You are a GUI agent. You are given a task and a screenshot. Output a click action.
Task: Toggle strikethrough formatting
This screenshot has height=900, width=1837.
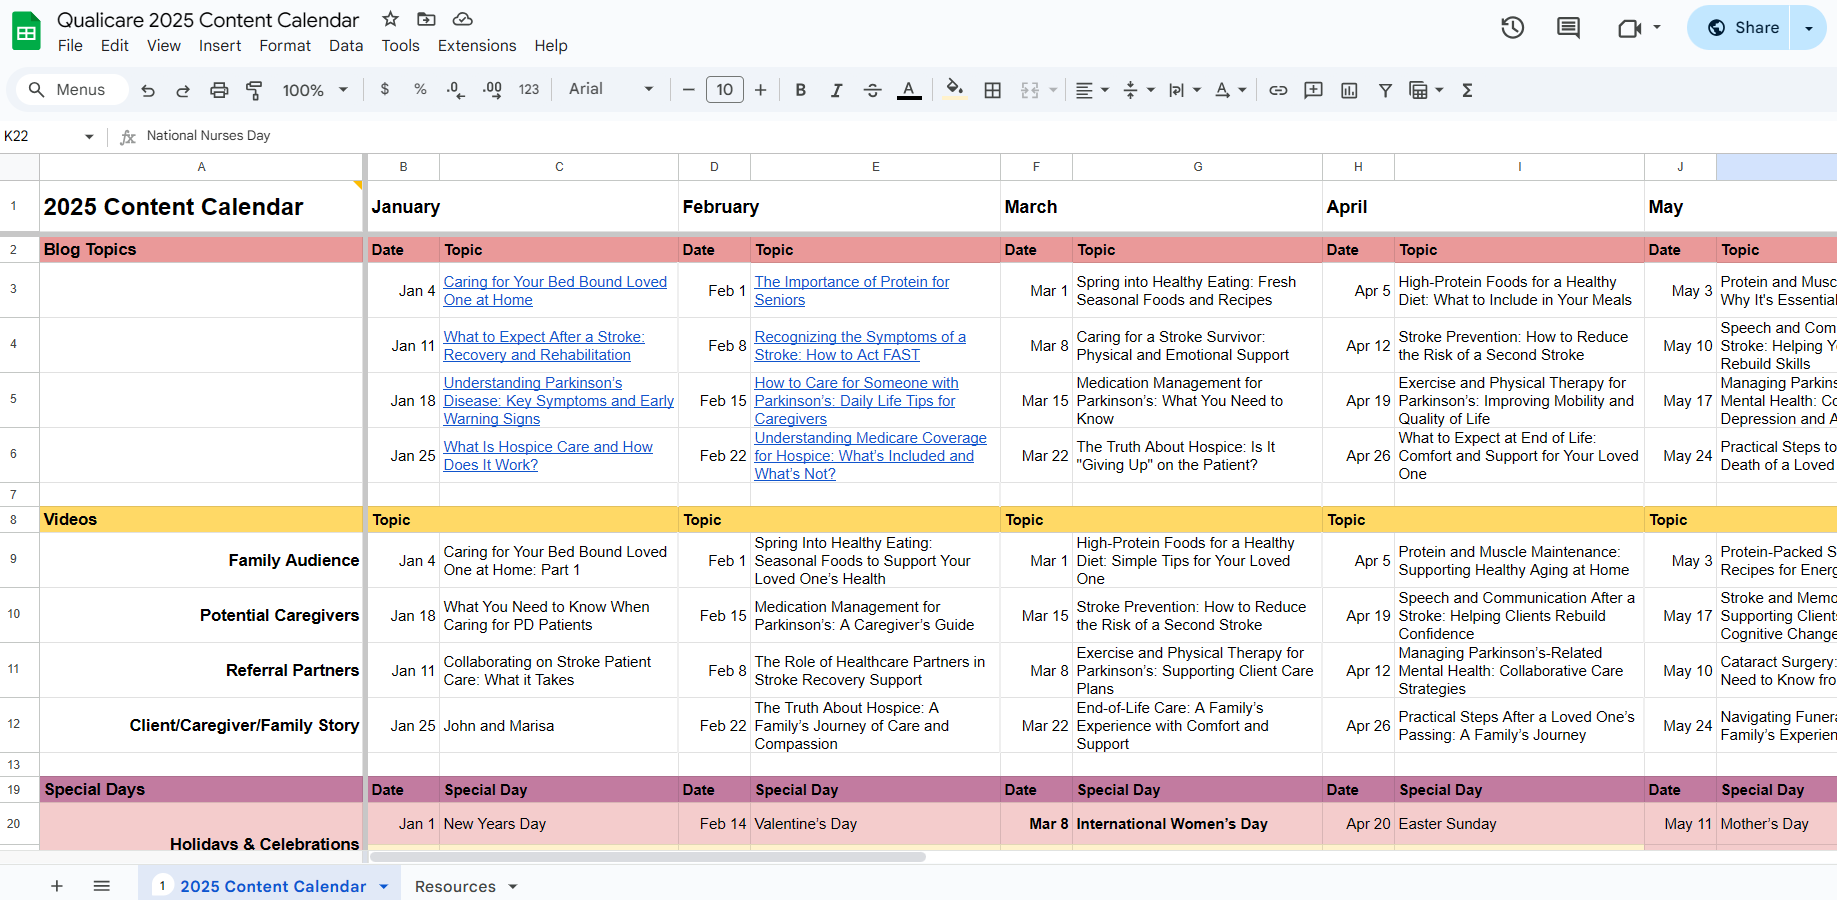pos(872,90)
